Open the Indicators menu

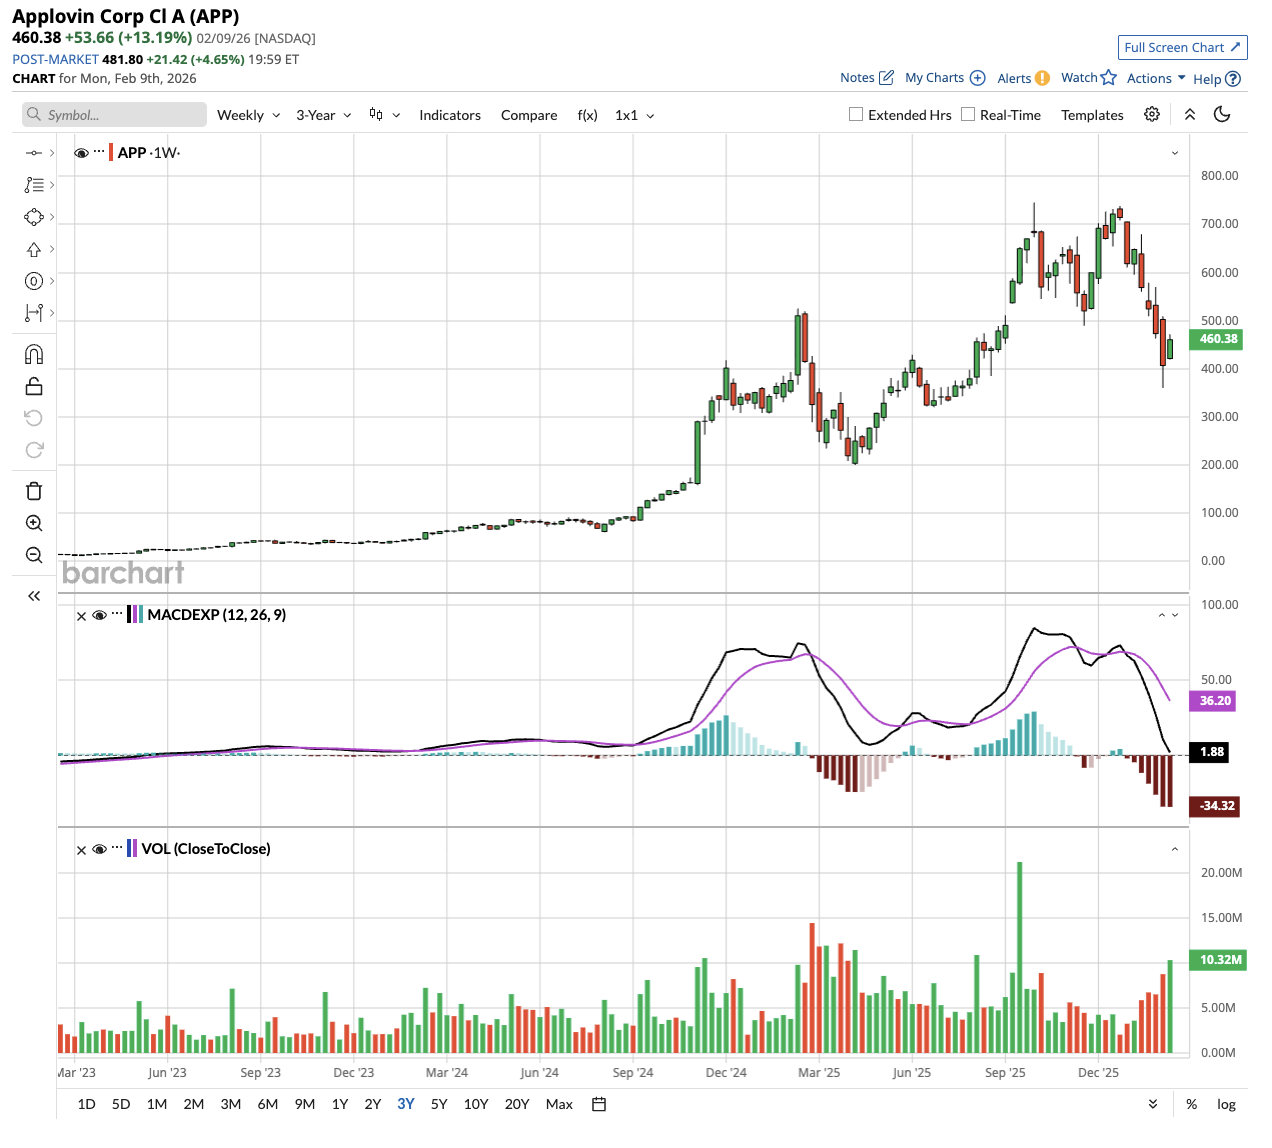coord(450,115)
